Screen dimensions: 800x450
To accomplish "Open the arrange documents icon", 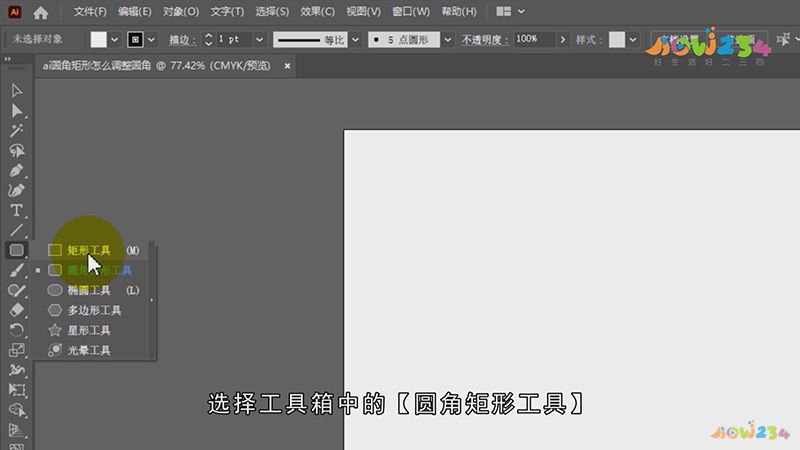I will pos(504,11).
